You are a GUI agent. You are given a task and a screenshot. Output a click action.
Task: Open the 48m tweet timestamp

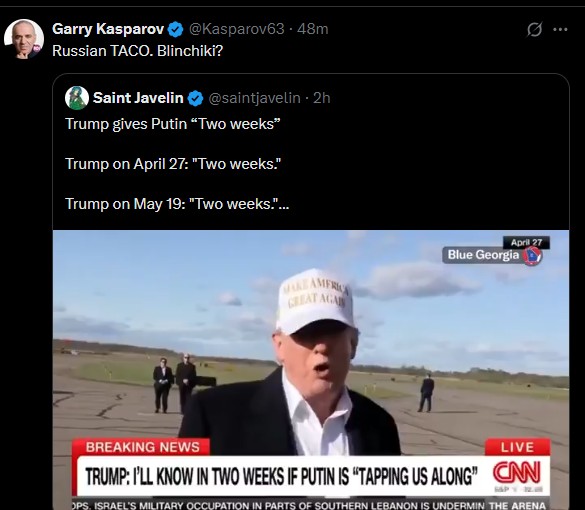coord(313,29)
